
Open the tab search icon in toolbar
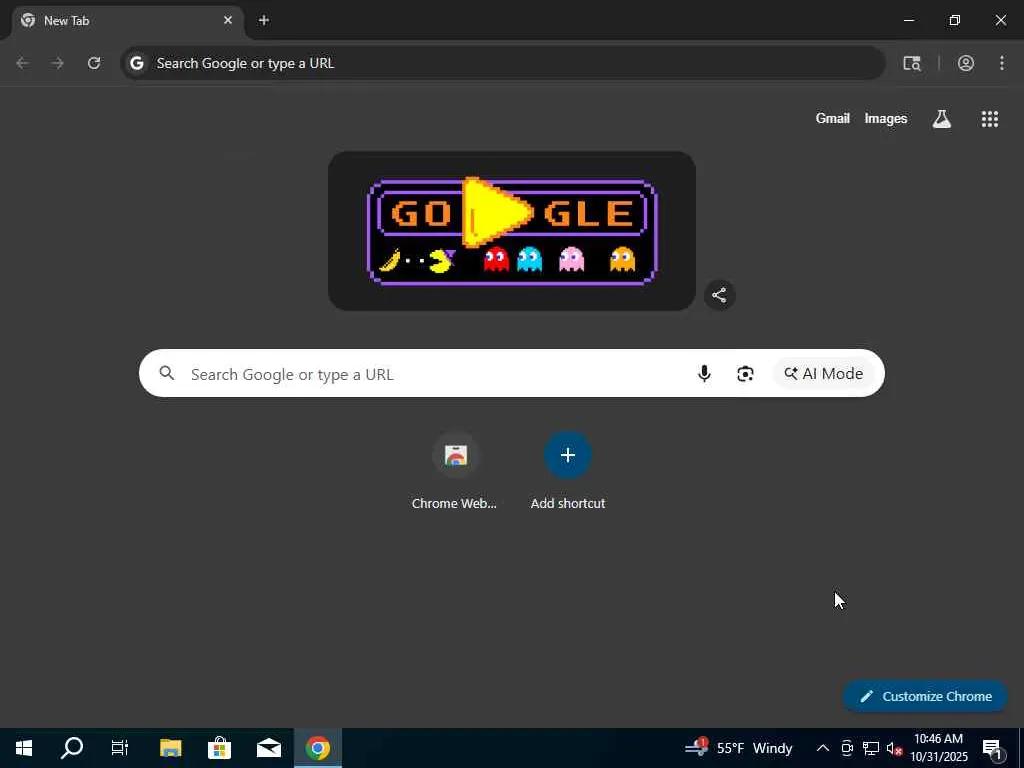coord(912,63)
